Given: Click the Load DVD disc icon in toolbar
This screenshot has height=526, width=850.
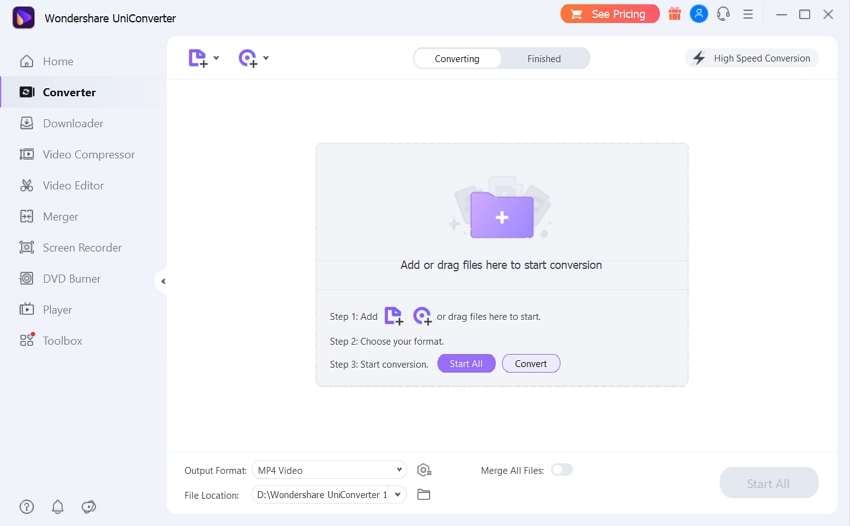Looking at the screenshot, I should [248, 58].
